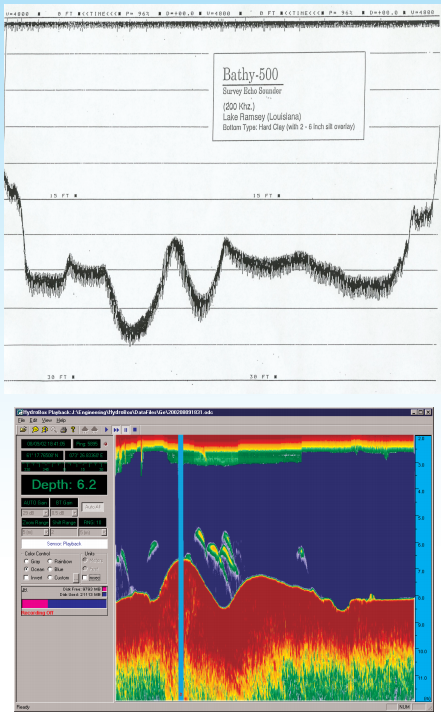This screenshot has height=719, width=441.
Task: Click the second gray boat toolbar icon
Action: point(94,430)
